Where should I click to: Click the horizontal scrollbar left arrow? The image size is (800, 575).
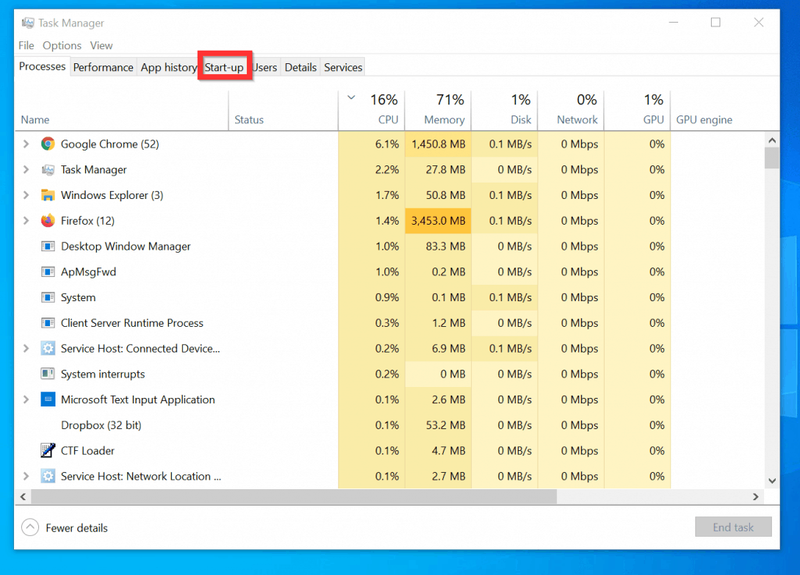coord(23,496)
